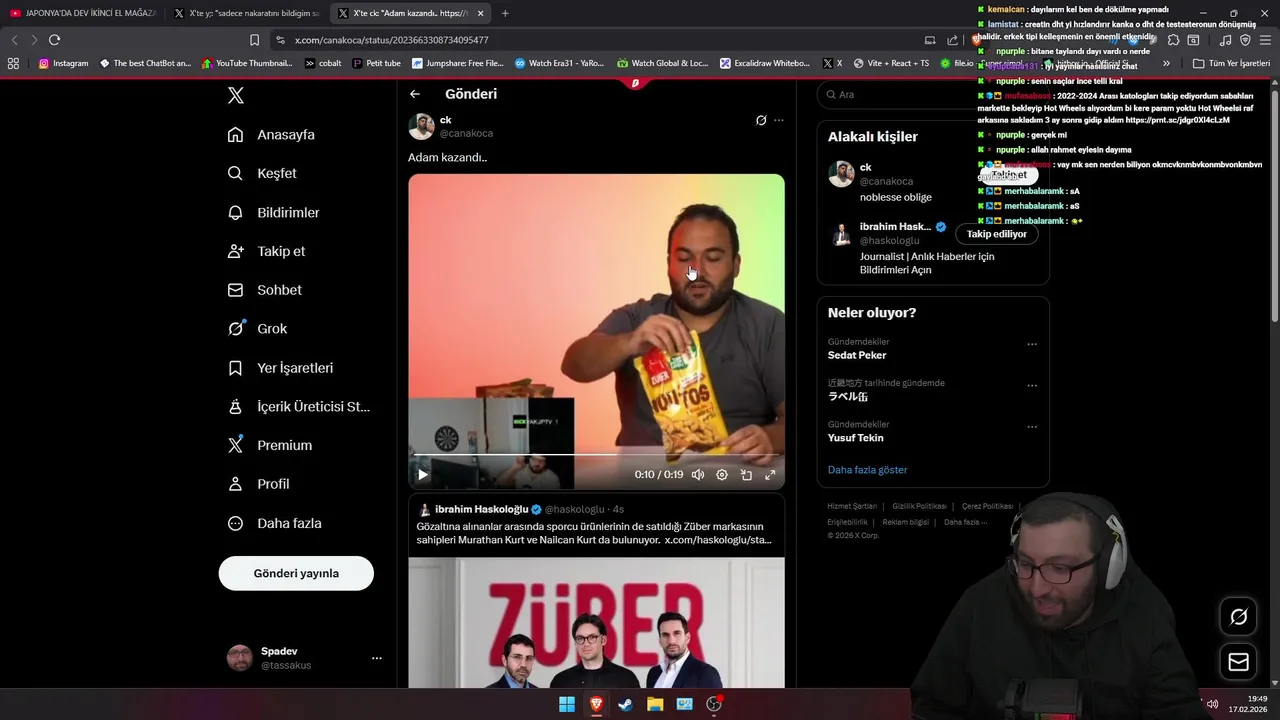
Task: Click Daha fazla göster link
Action: [x=868, y=470]
